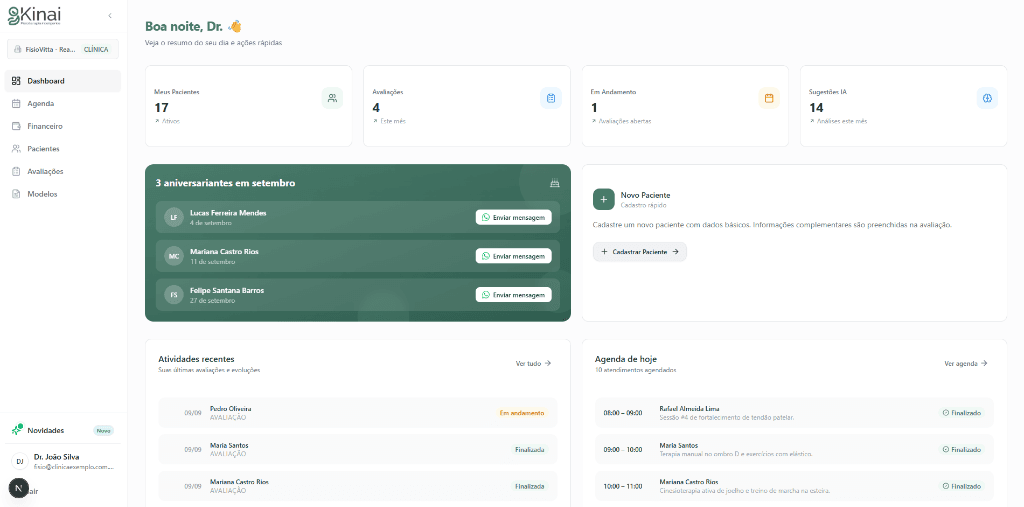
Task: Click the Meus Pacientes users icon
Action: point(332,98)
